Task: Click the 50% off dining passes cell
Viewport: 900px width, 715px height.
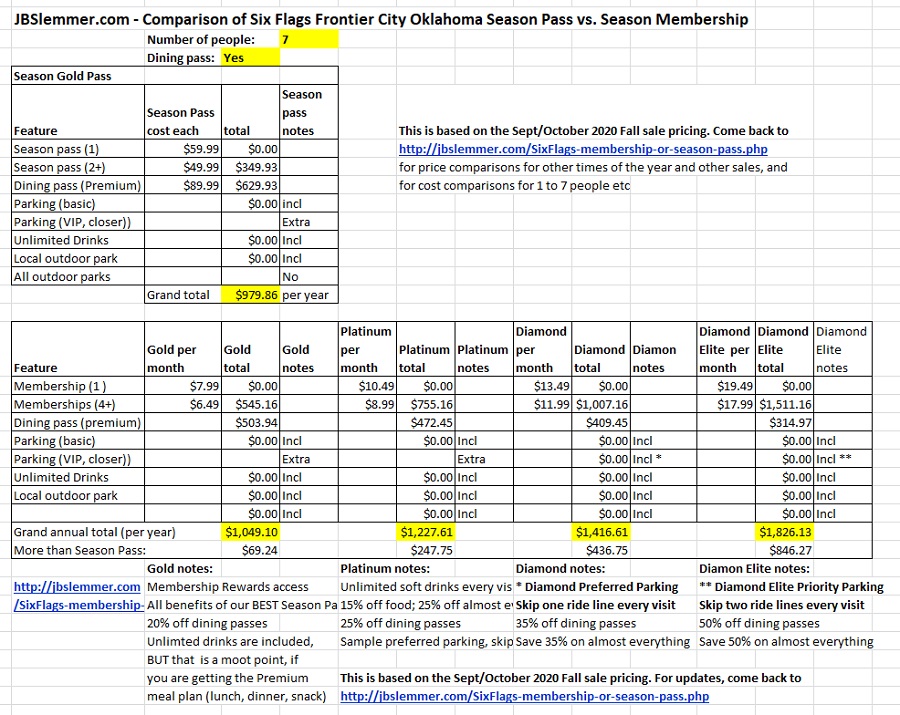Action: click(759, 623)
